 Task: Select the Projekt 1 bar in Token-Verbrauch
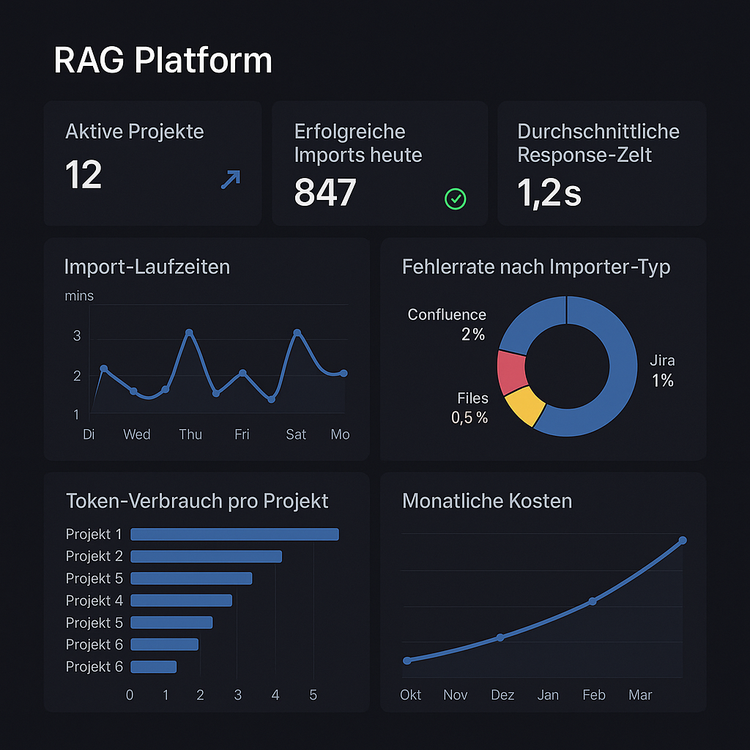(234, 534)
